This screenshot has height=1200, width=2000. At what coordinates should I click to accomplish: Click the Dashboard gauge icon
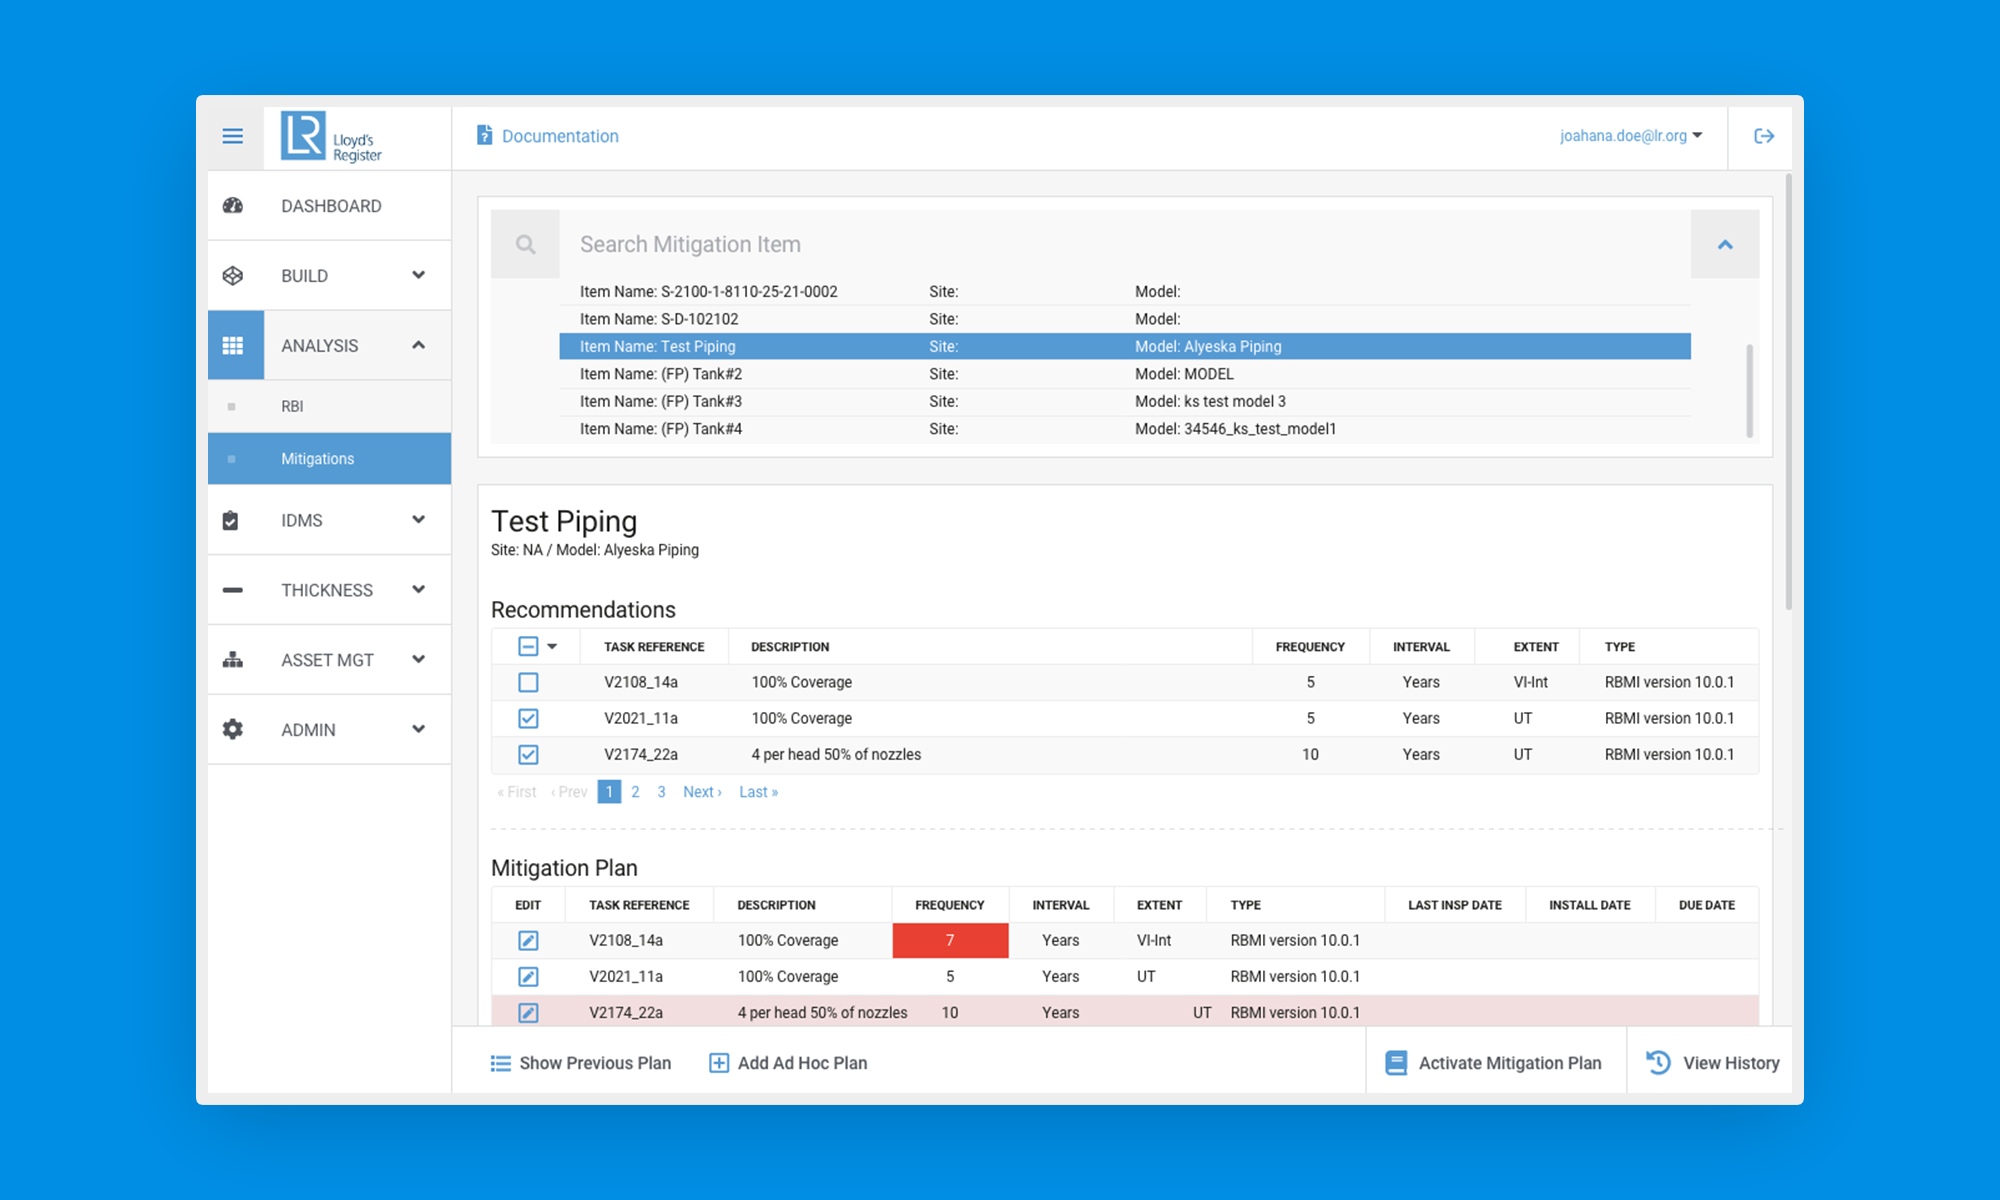pyautogui.click(x=233, y=206)
